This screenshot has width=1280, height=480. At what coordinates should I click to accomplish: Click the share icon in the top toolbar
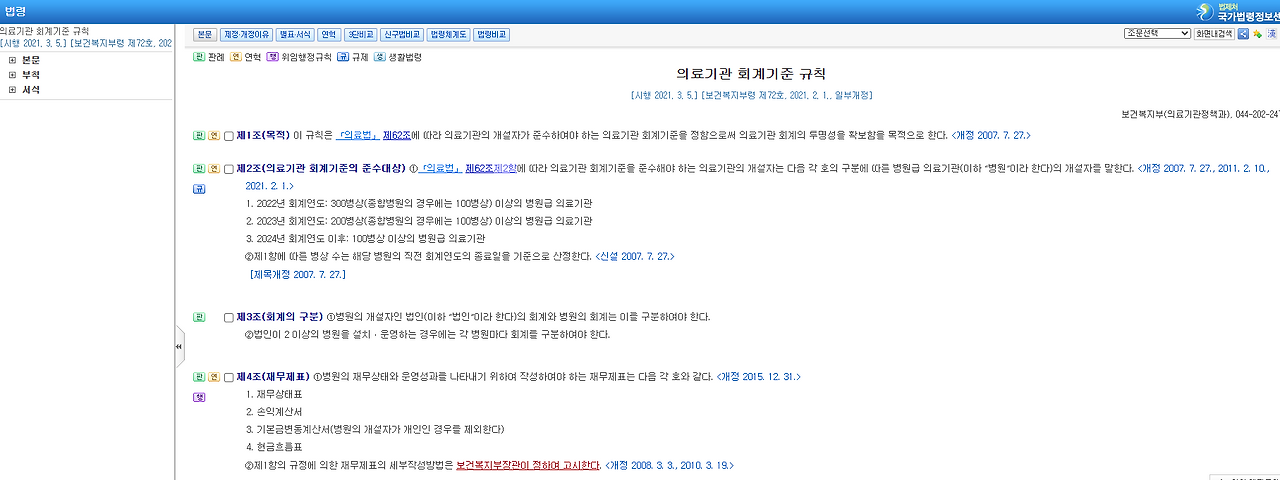pyautogui.click(x=1243, y=34)
